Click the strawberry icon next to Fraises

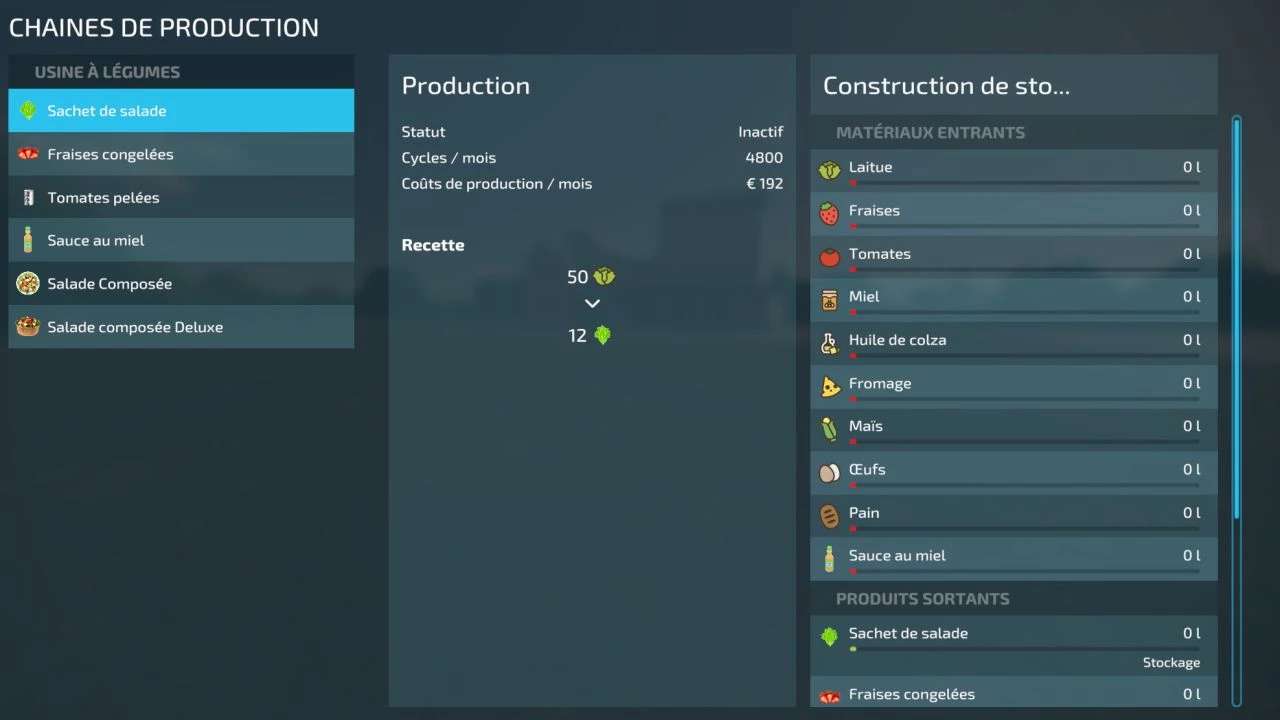click(829, 213)
